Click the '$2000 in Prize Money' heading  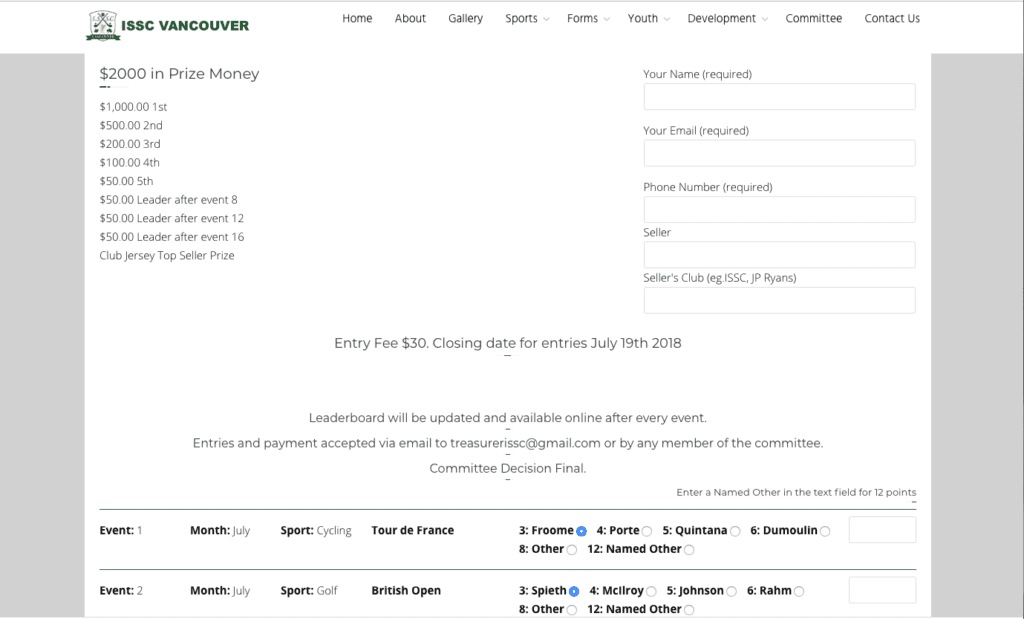click(x=180, y=74)
